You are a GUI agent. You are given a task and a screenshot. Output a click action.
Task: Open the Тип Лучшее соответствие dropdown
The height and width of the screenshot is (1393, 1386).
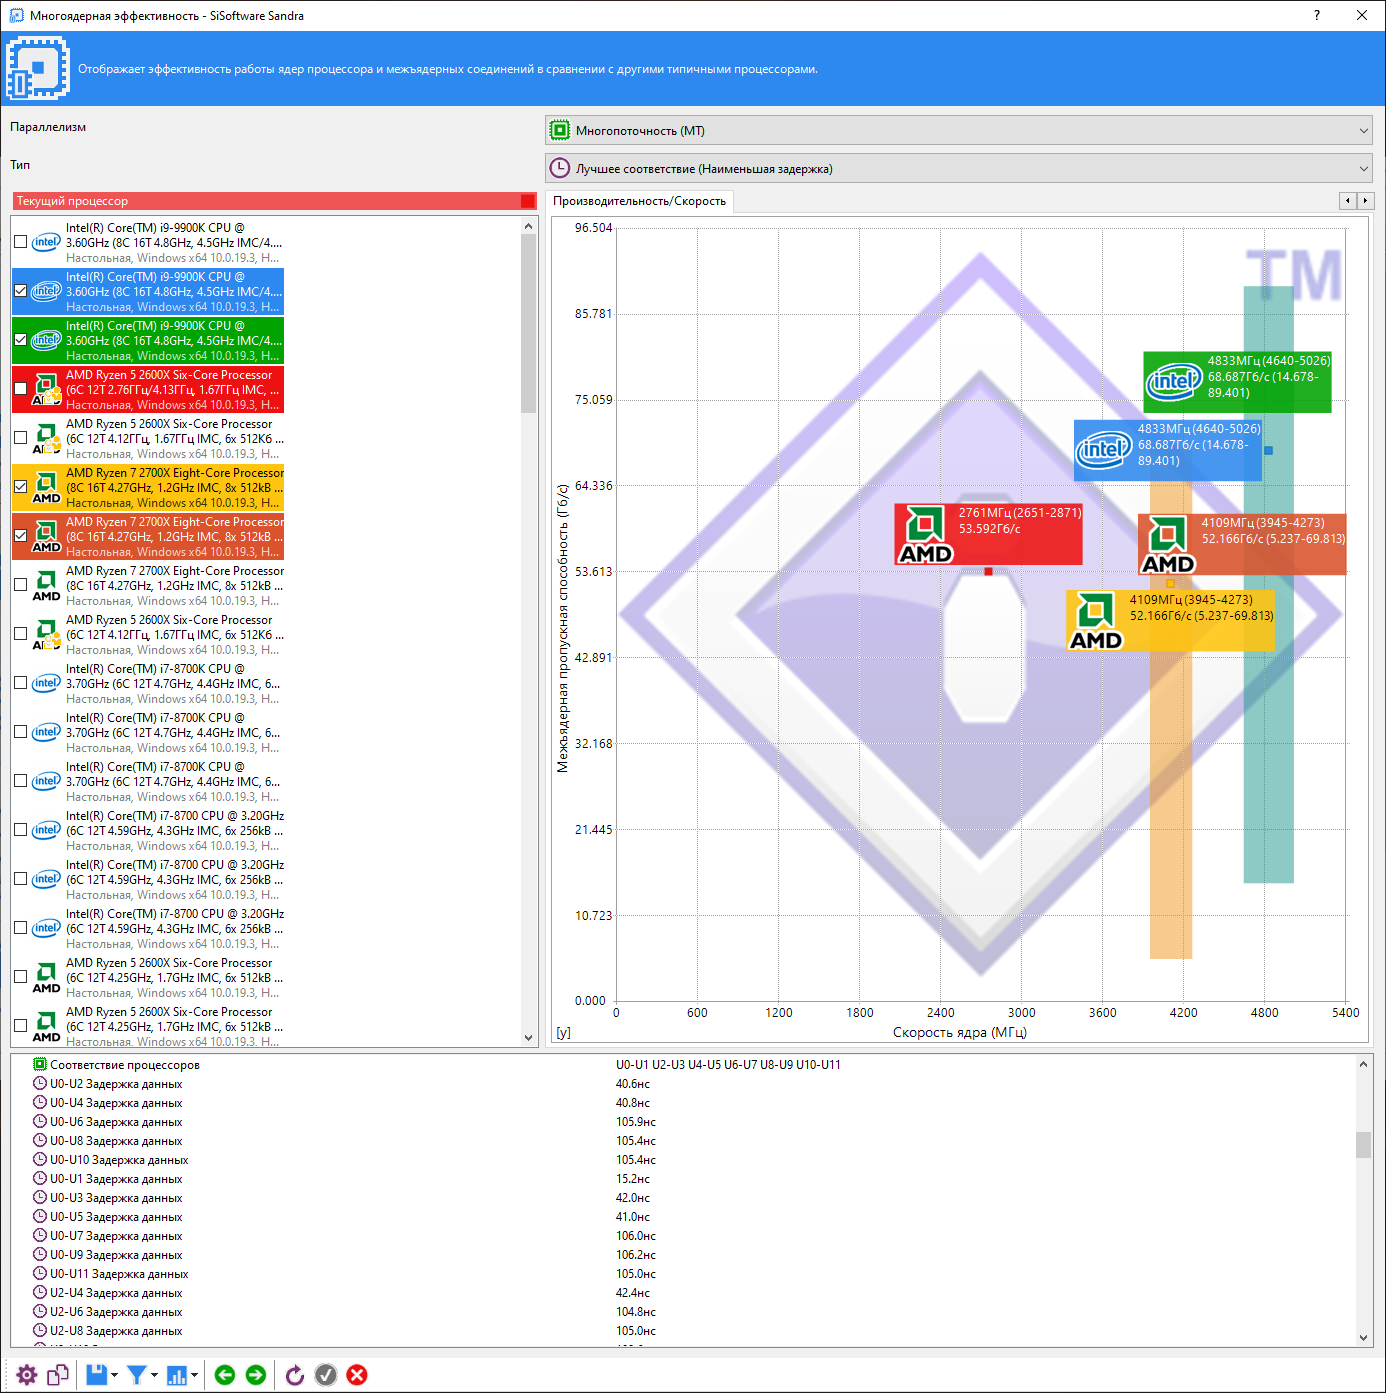pyautogui.click(x=959, y=169)
